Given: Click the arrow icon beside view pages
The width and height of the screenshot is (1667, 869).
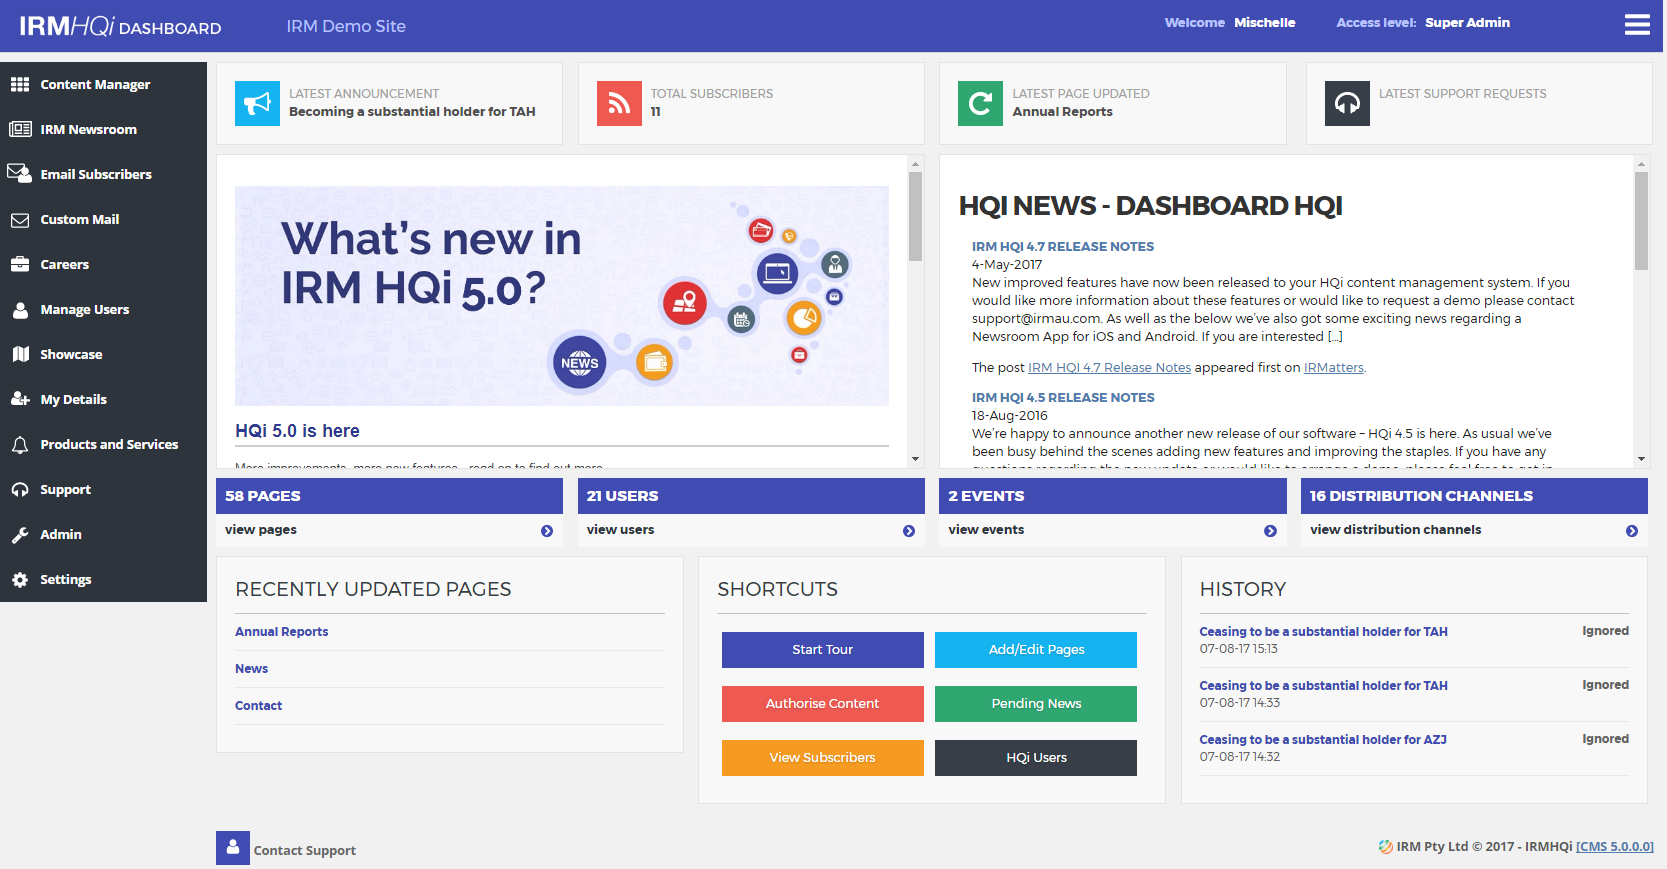Looking at the screenshot, I should 547,531.
